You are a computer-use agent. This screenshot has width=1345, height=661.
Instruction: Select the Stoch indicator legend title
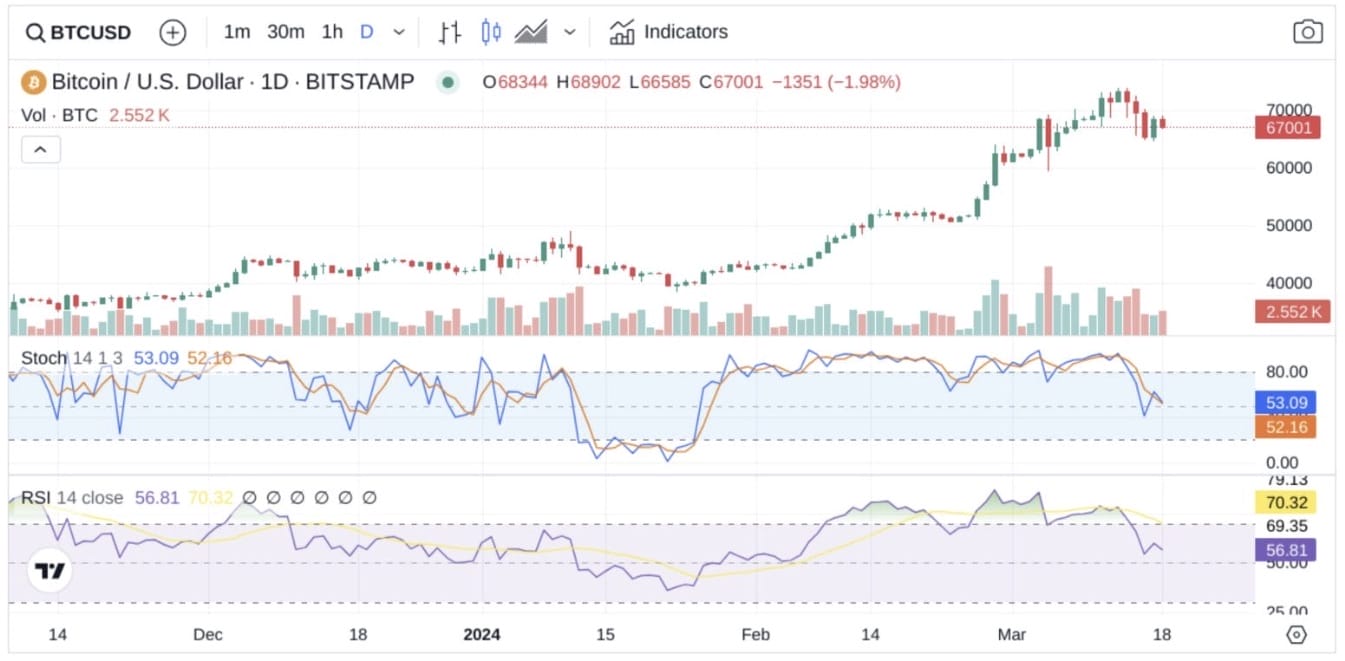(x=44, y=358)
